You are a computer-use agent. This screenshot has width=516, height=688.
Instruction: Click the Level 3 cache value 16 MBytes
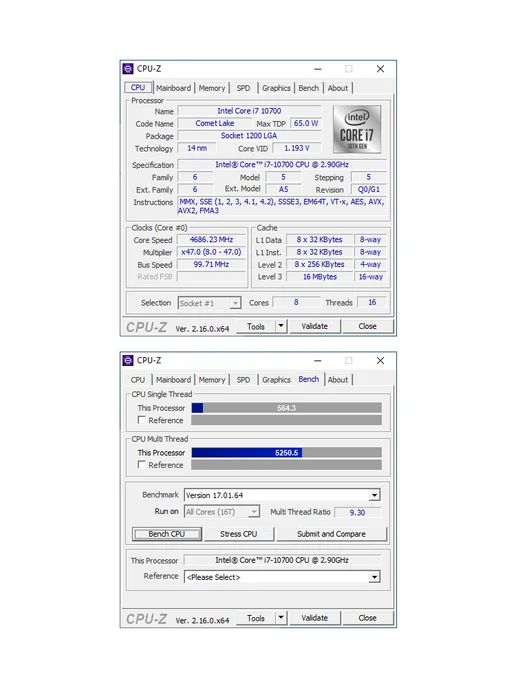click(319, 277)
